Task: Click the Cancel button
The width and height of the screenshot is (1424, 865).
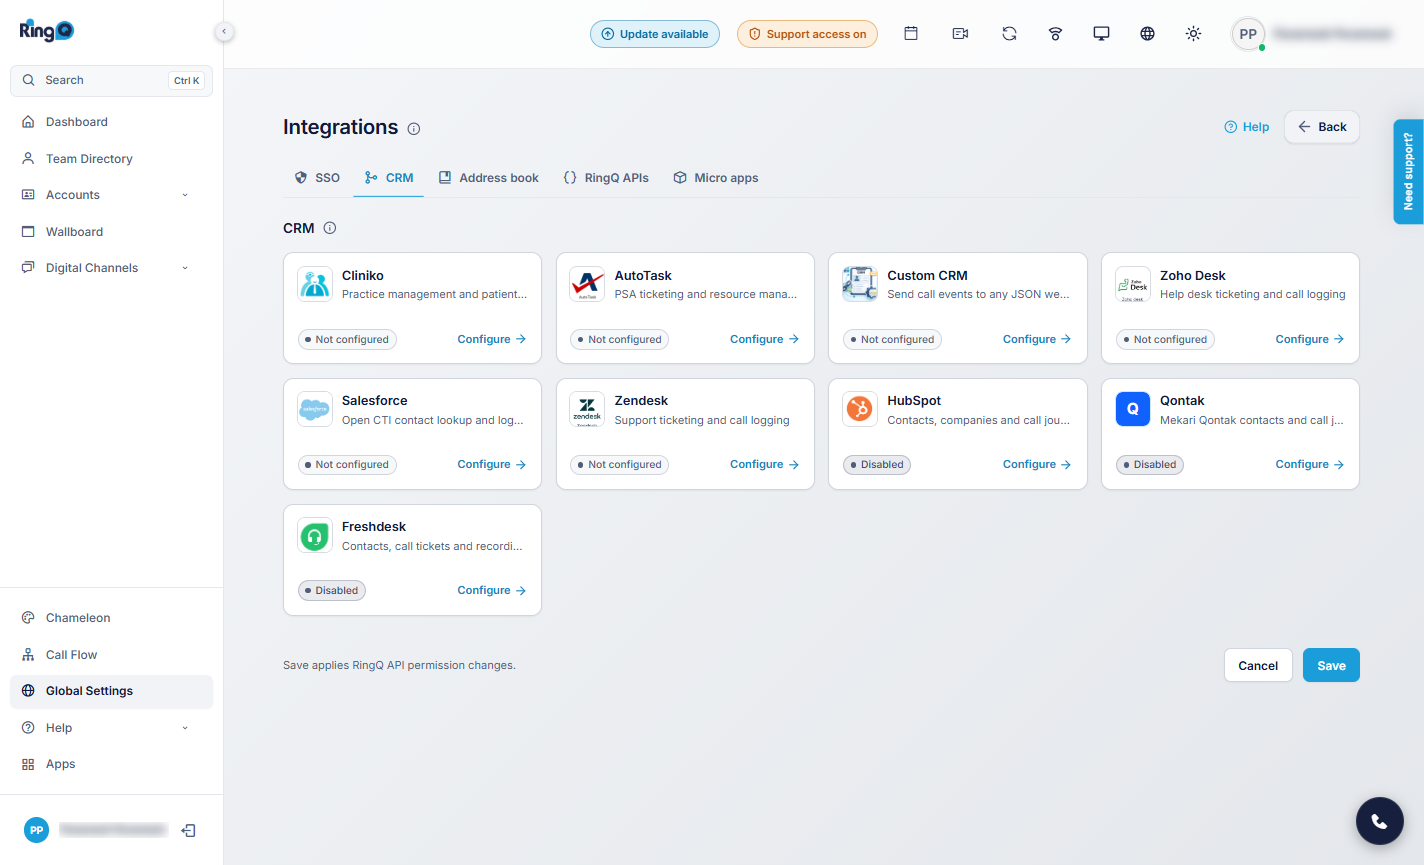Action: tap(1258, 666)
